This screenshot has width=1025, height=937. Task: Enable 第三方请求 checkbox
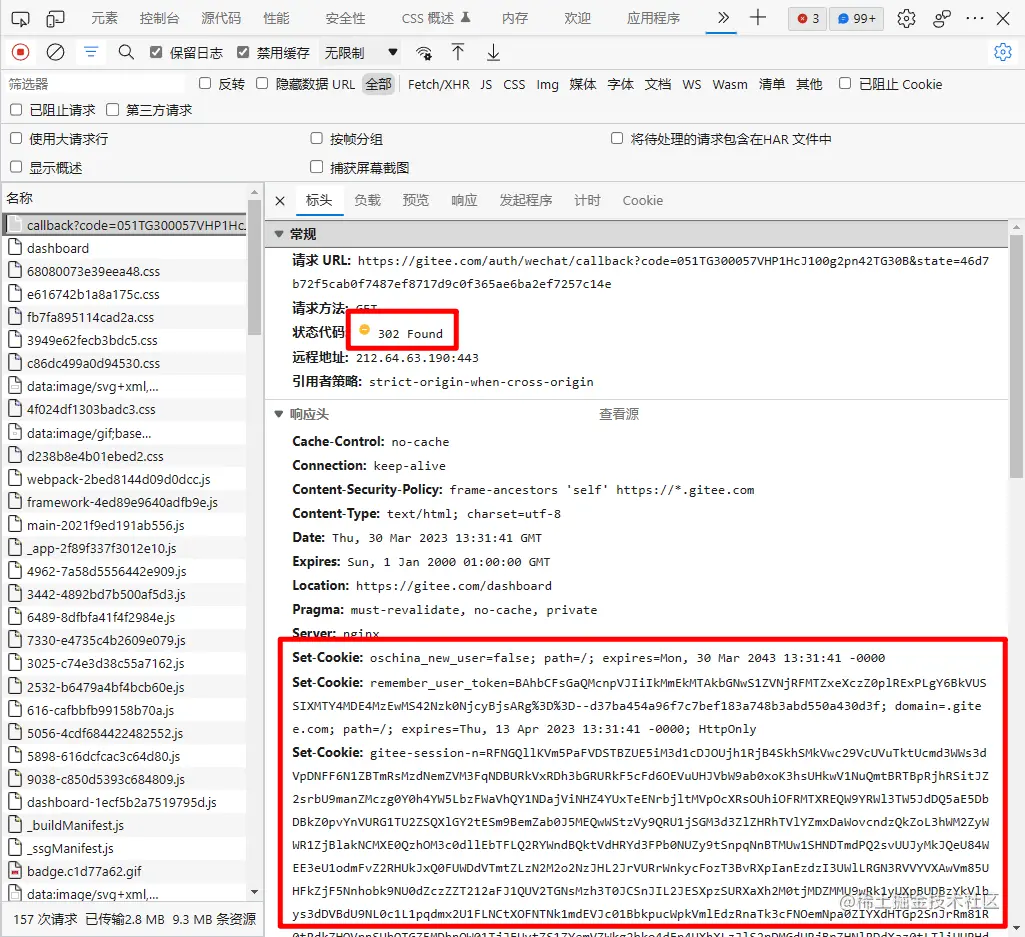[112, 109]
